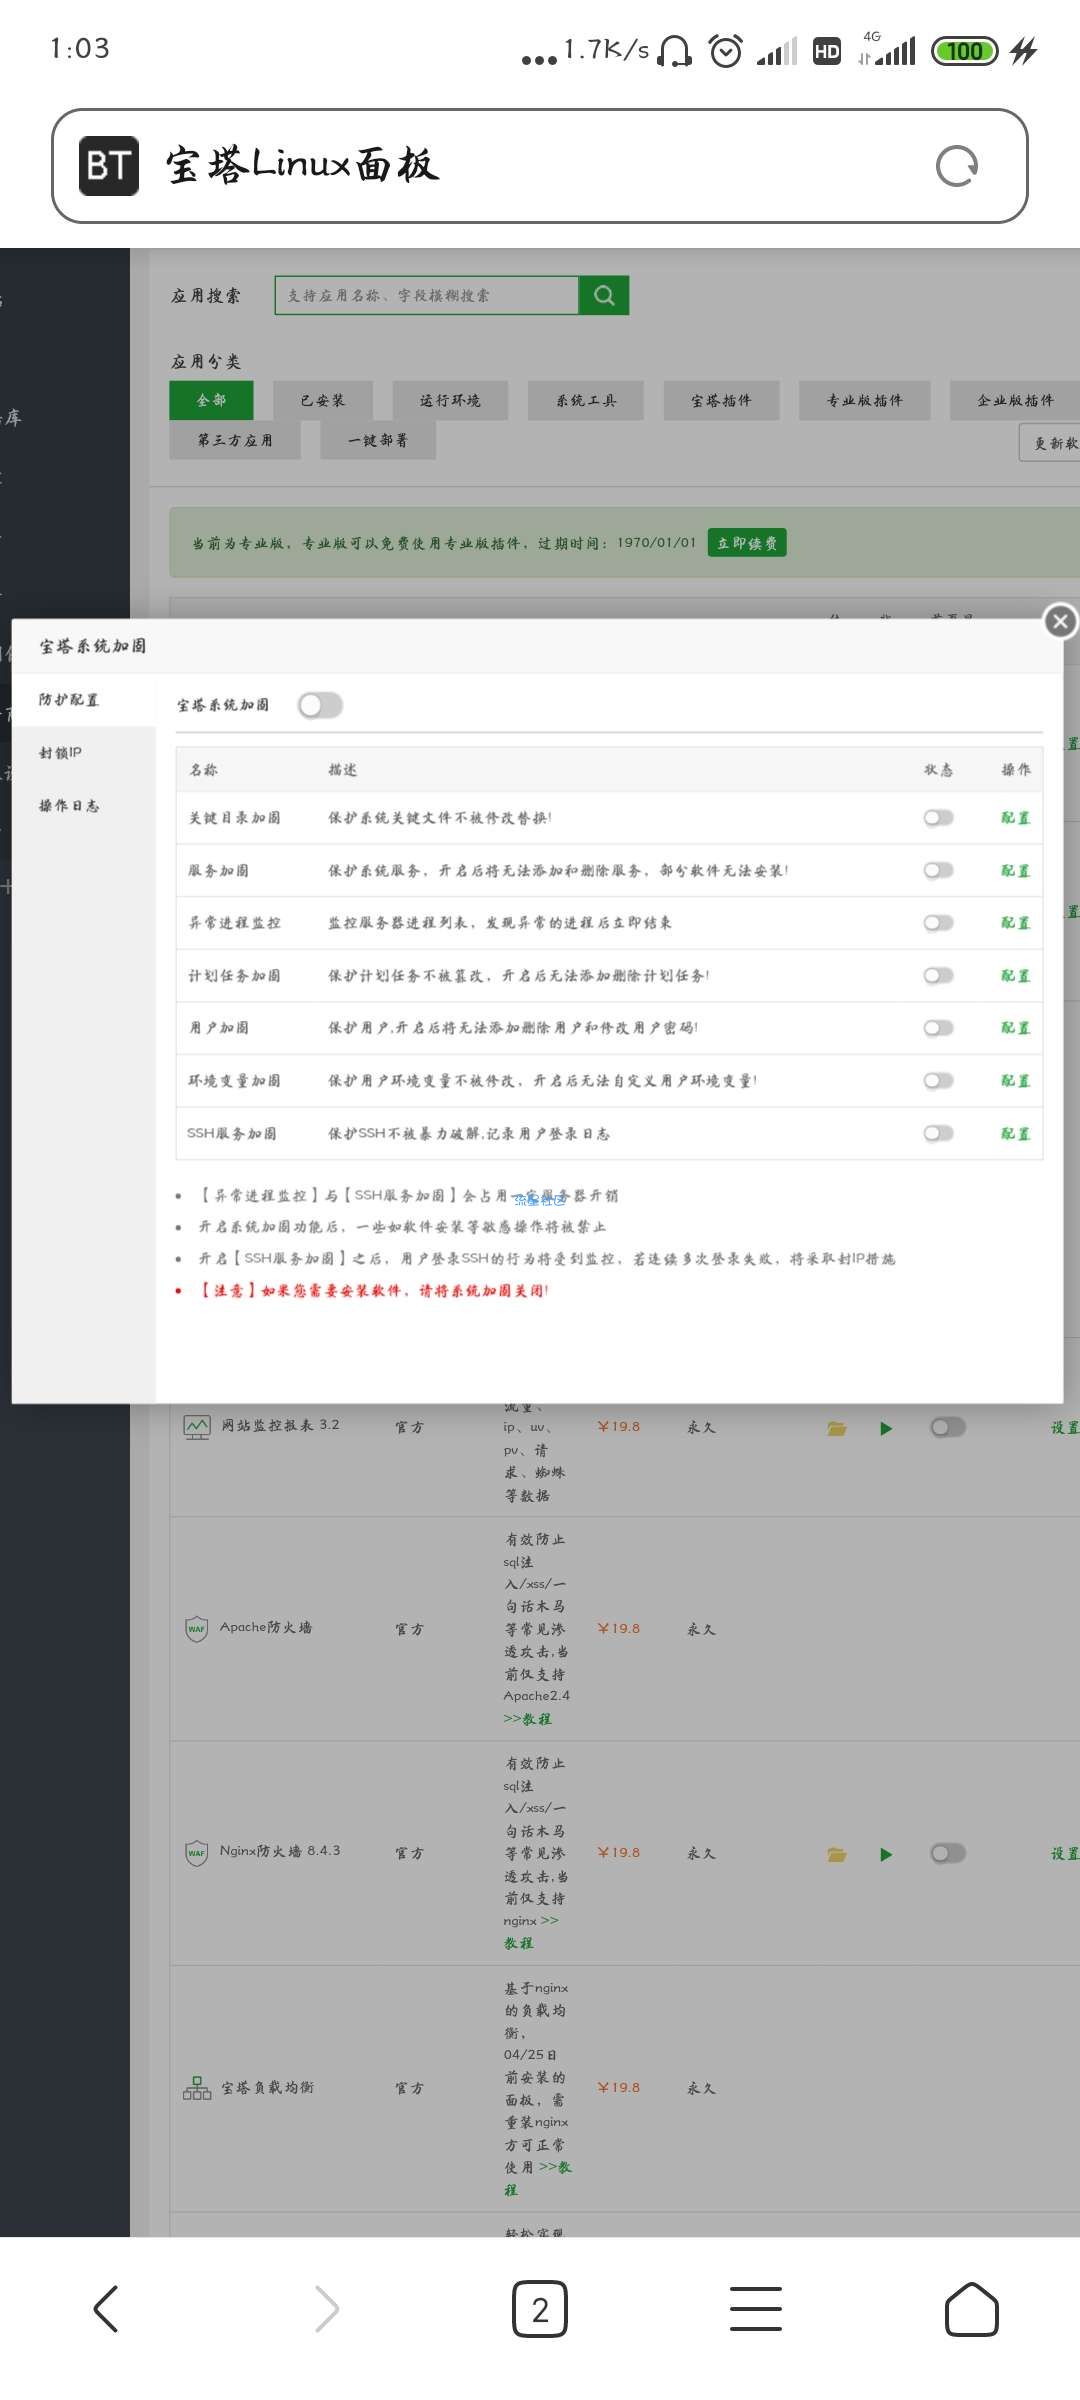Image resolution: width=1080 pixels, height=2400 pixels.
Task: Go to browser home page icon
Action: click(x=972, y=2309)
